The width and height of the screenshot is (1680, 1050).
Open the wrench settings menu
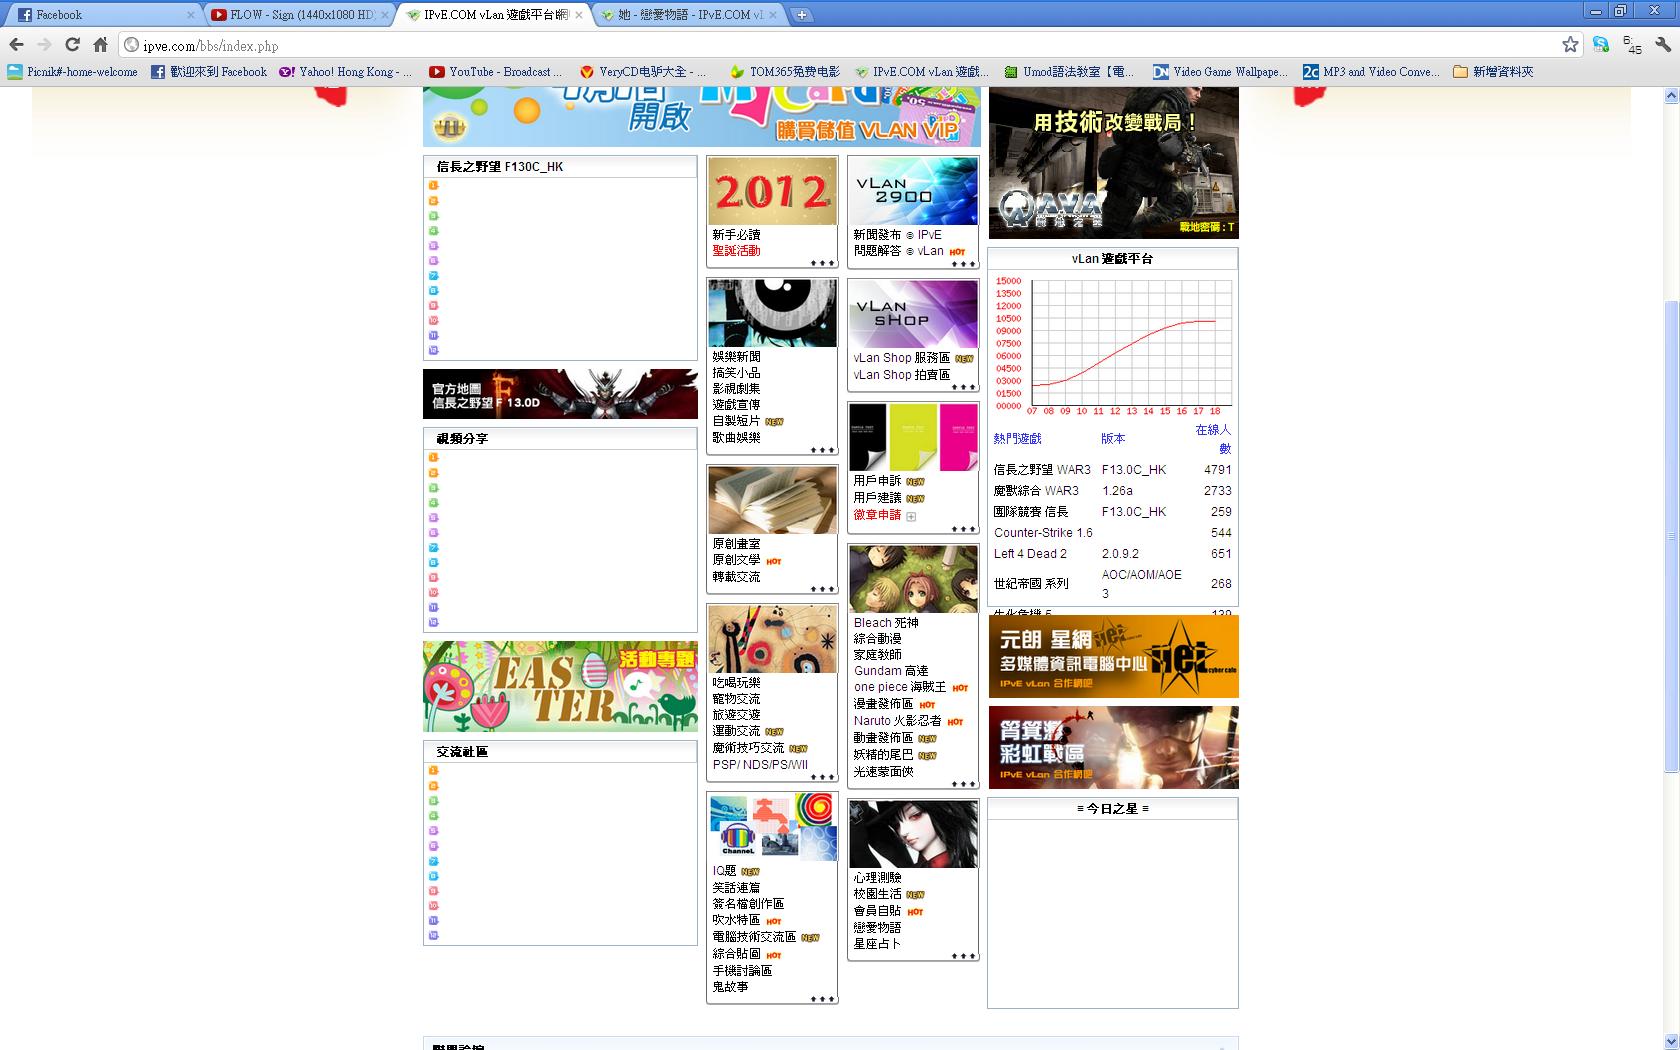click(x=1663, y=45)
